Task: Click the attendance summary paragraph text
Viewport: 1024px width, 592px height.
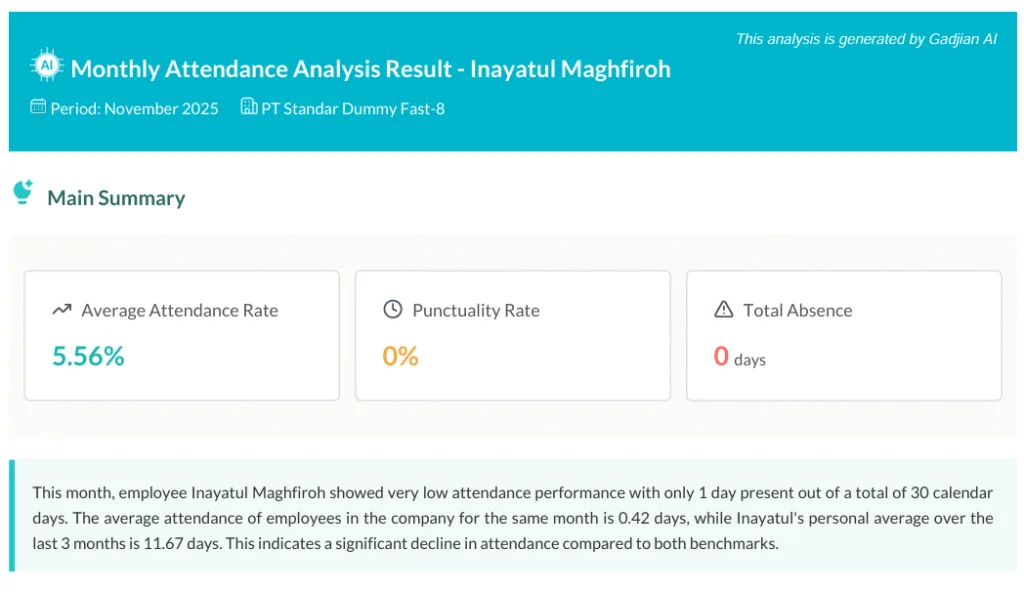Action: [512, 518]
